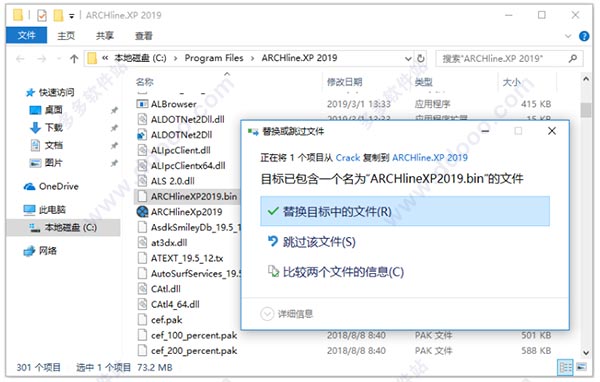Expand the ribbon chevron
This screenshot has width=600, height=382.
[568, 36]
